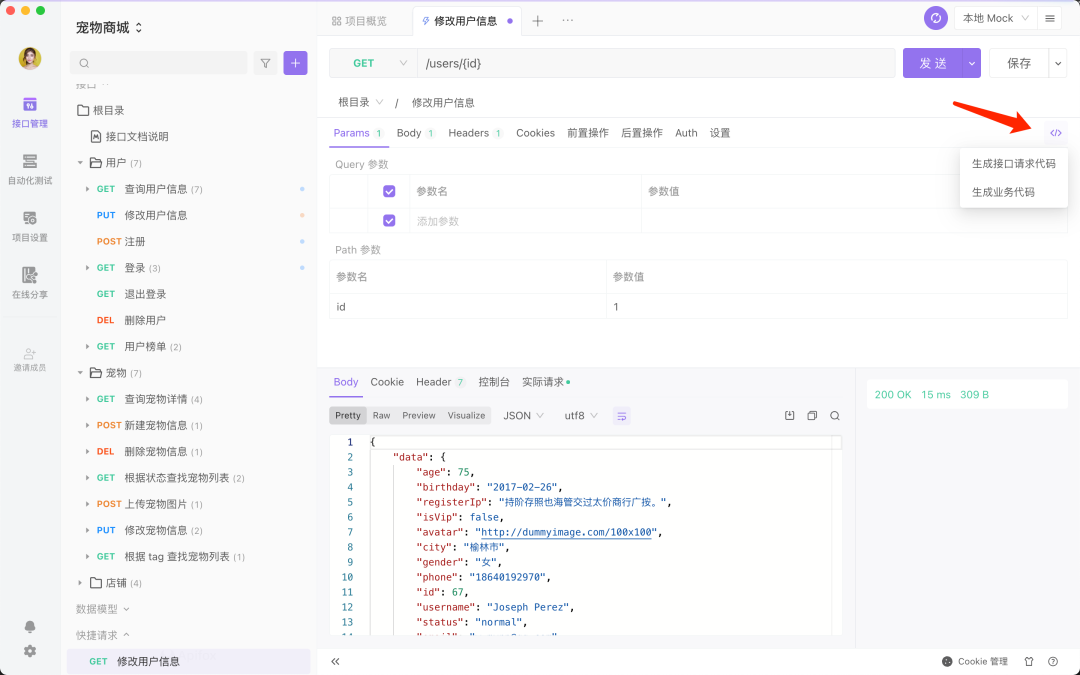Image resolution: width=1080 pixels, height=675 pixels.
Task: Switch to the Headers request tab
Action: (x=468, y=133)
